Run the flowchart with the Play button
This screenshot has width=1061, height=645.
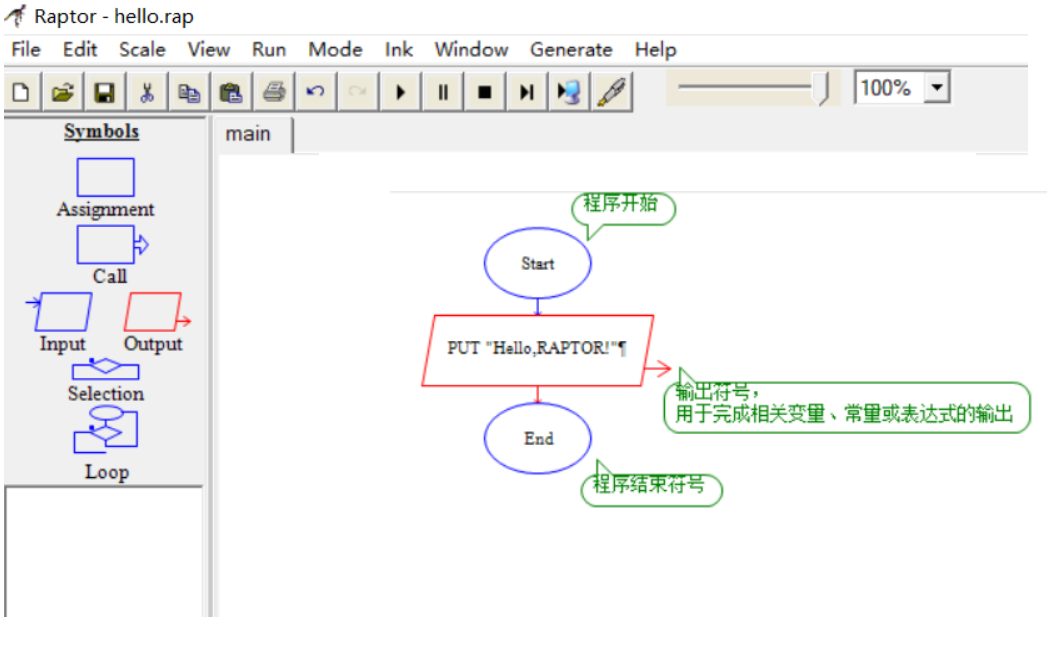400,91
